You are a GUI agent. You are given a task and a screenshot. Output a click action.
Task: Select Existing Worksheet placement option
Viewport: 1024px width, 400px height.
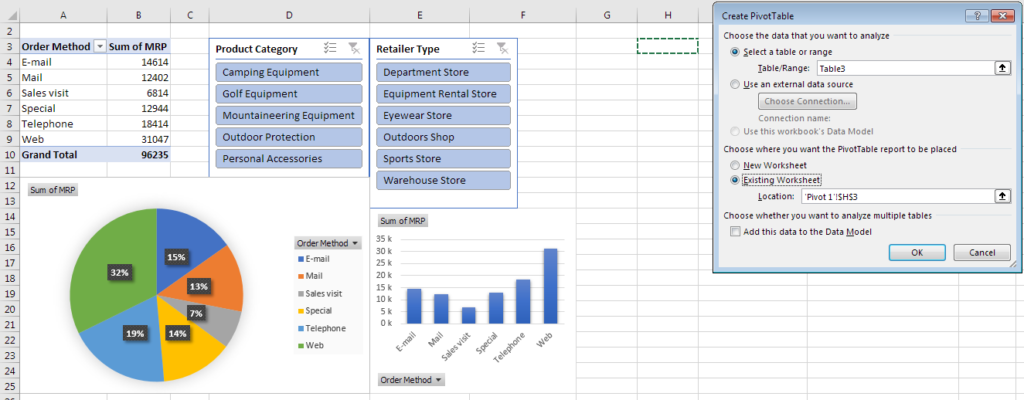(x=735, y=180)
